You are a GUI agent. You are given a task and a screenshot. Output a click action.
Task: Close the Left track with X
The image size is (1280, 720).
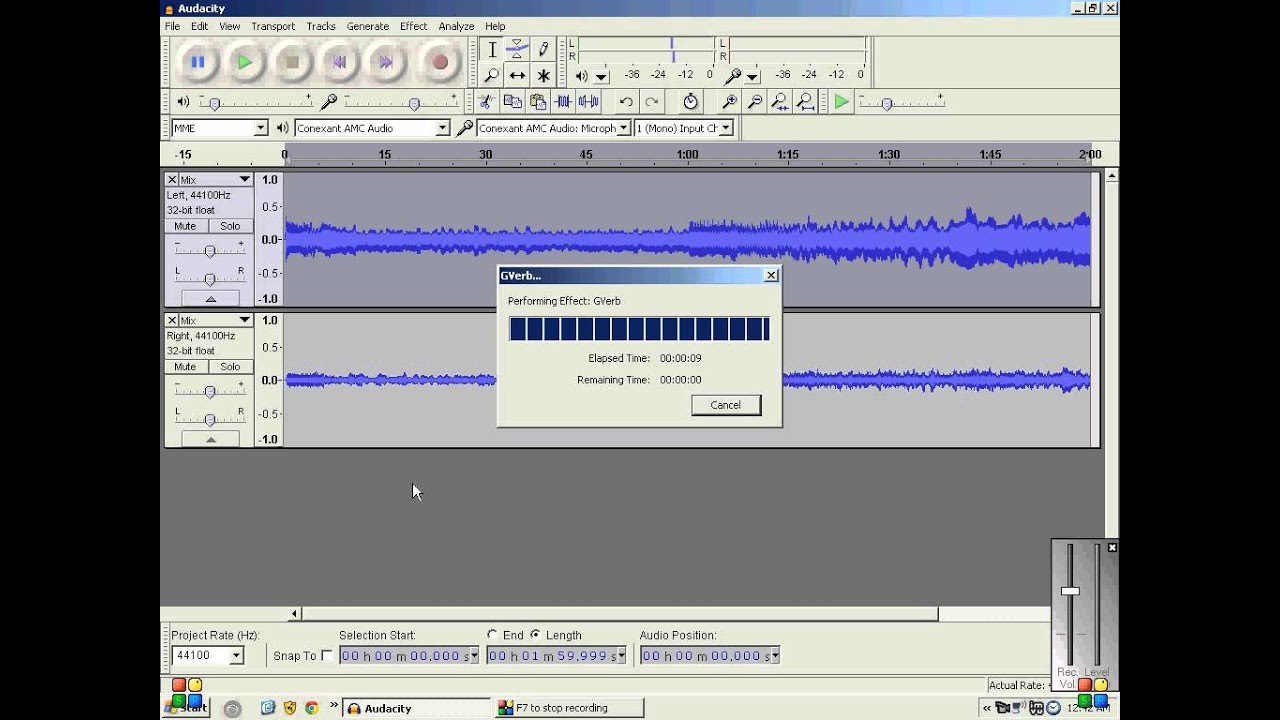(172, 180)
